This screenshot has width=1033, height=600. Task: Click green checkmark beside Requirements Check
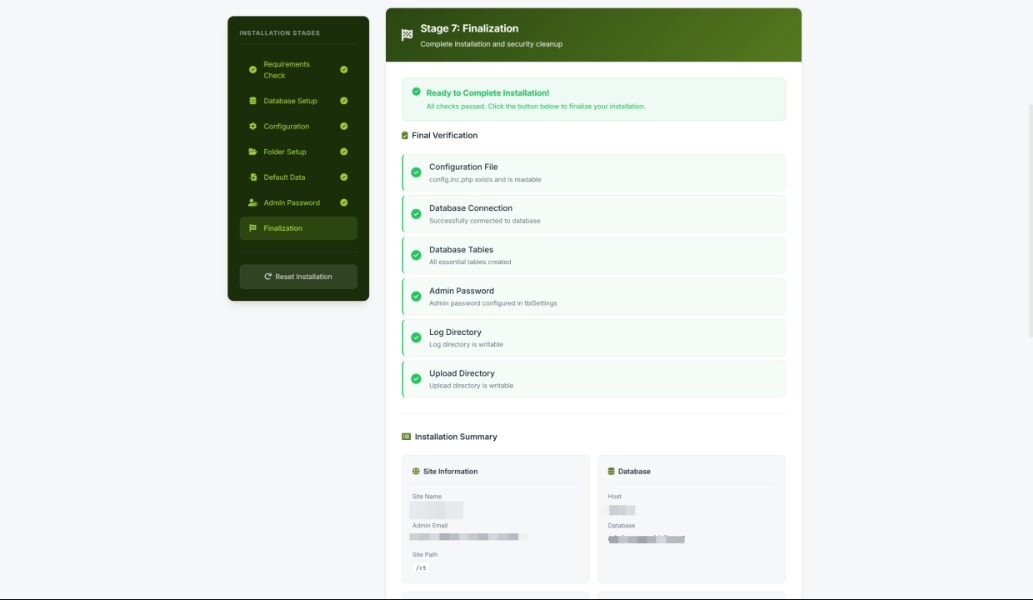pos(344,70)
